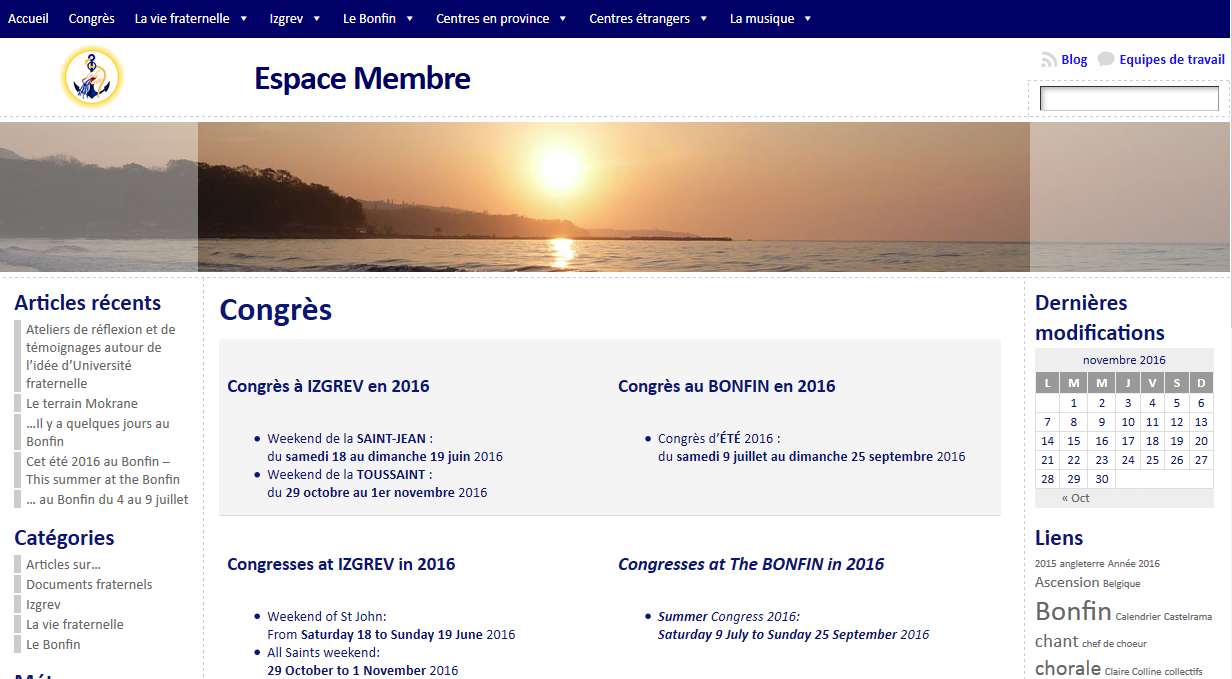Expand the Izgrev menu dropdown arrow
The width and height of the screenshot is (1232, 679).
pos(317,19)
